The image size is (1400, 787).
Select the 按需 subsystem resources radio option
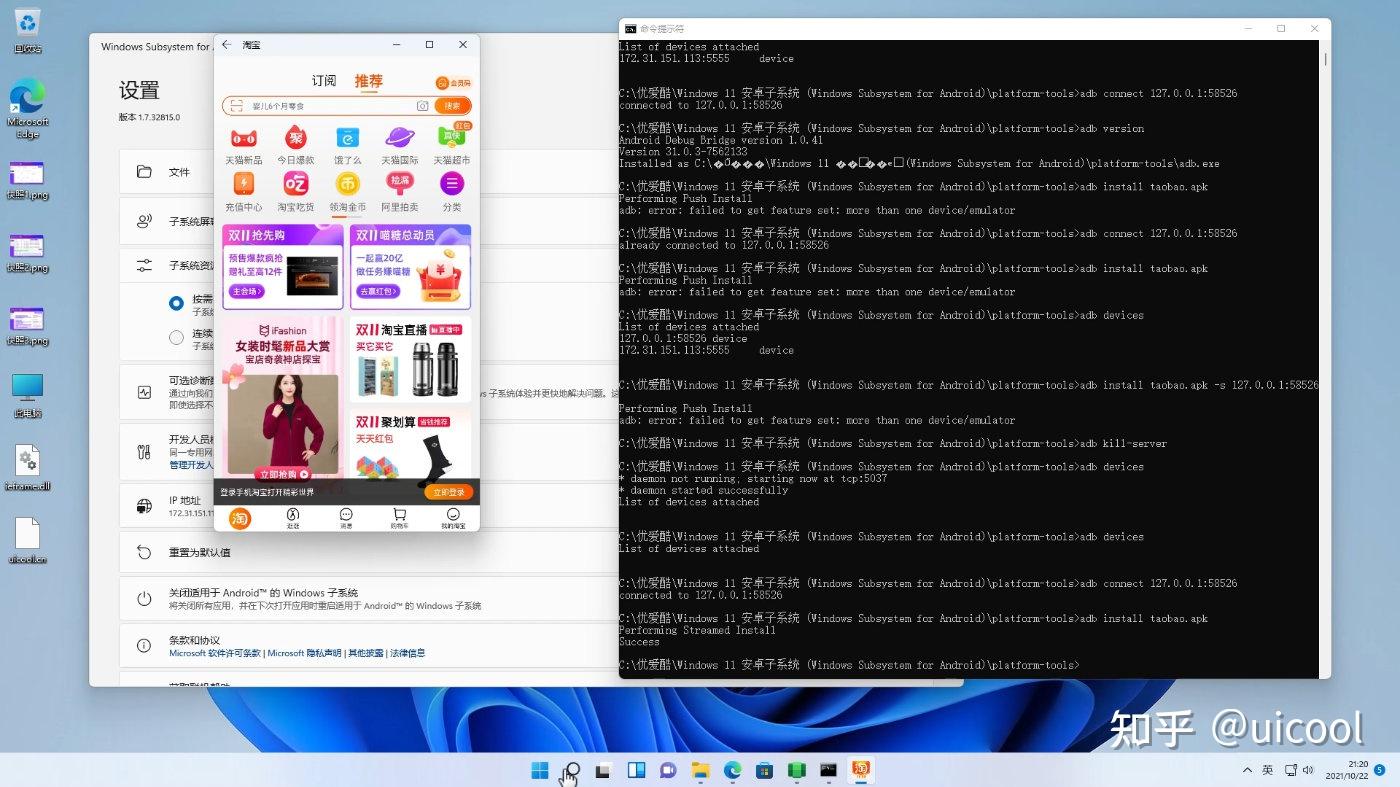pos(176,303)
